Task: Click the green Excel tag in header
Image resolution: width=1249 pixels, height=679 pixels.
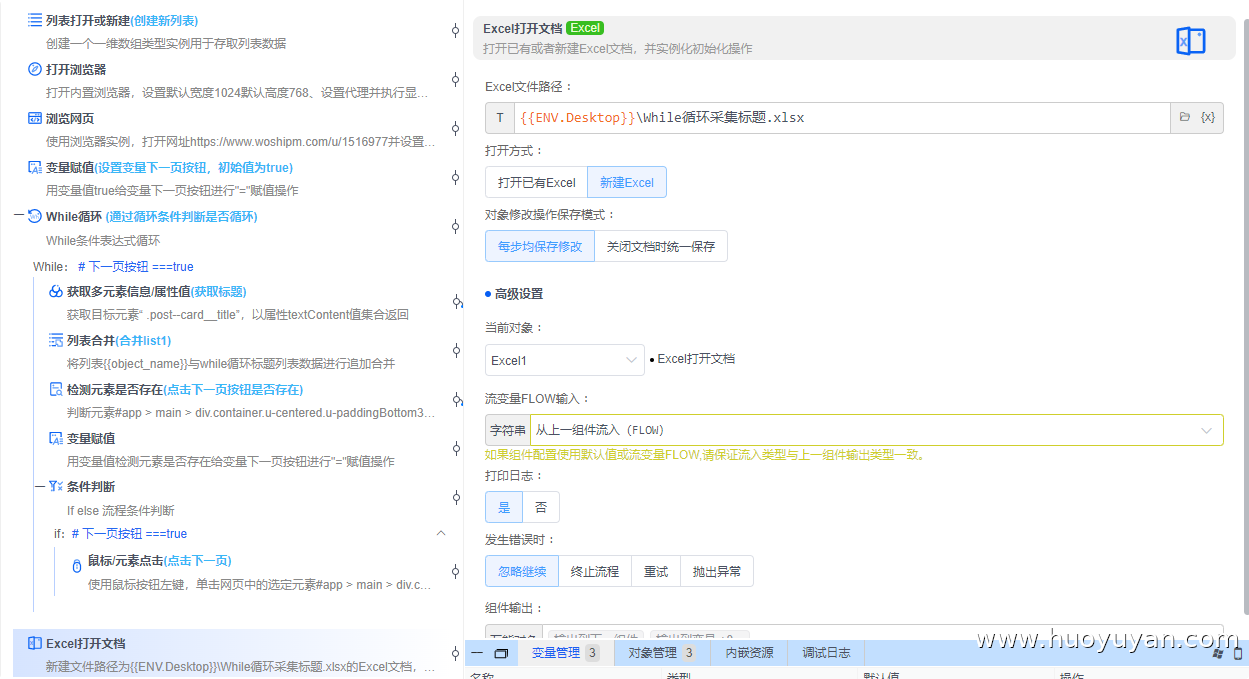Action: coord(586,28)
